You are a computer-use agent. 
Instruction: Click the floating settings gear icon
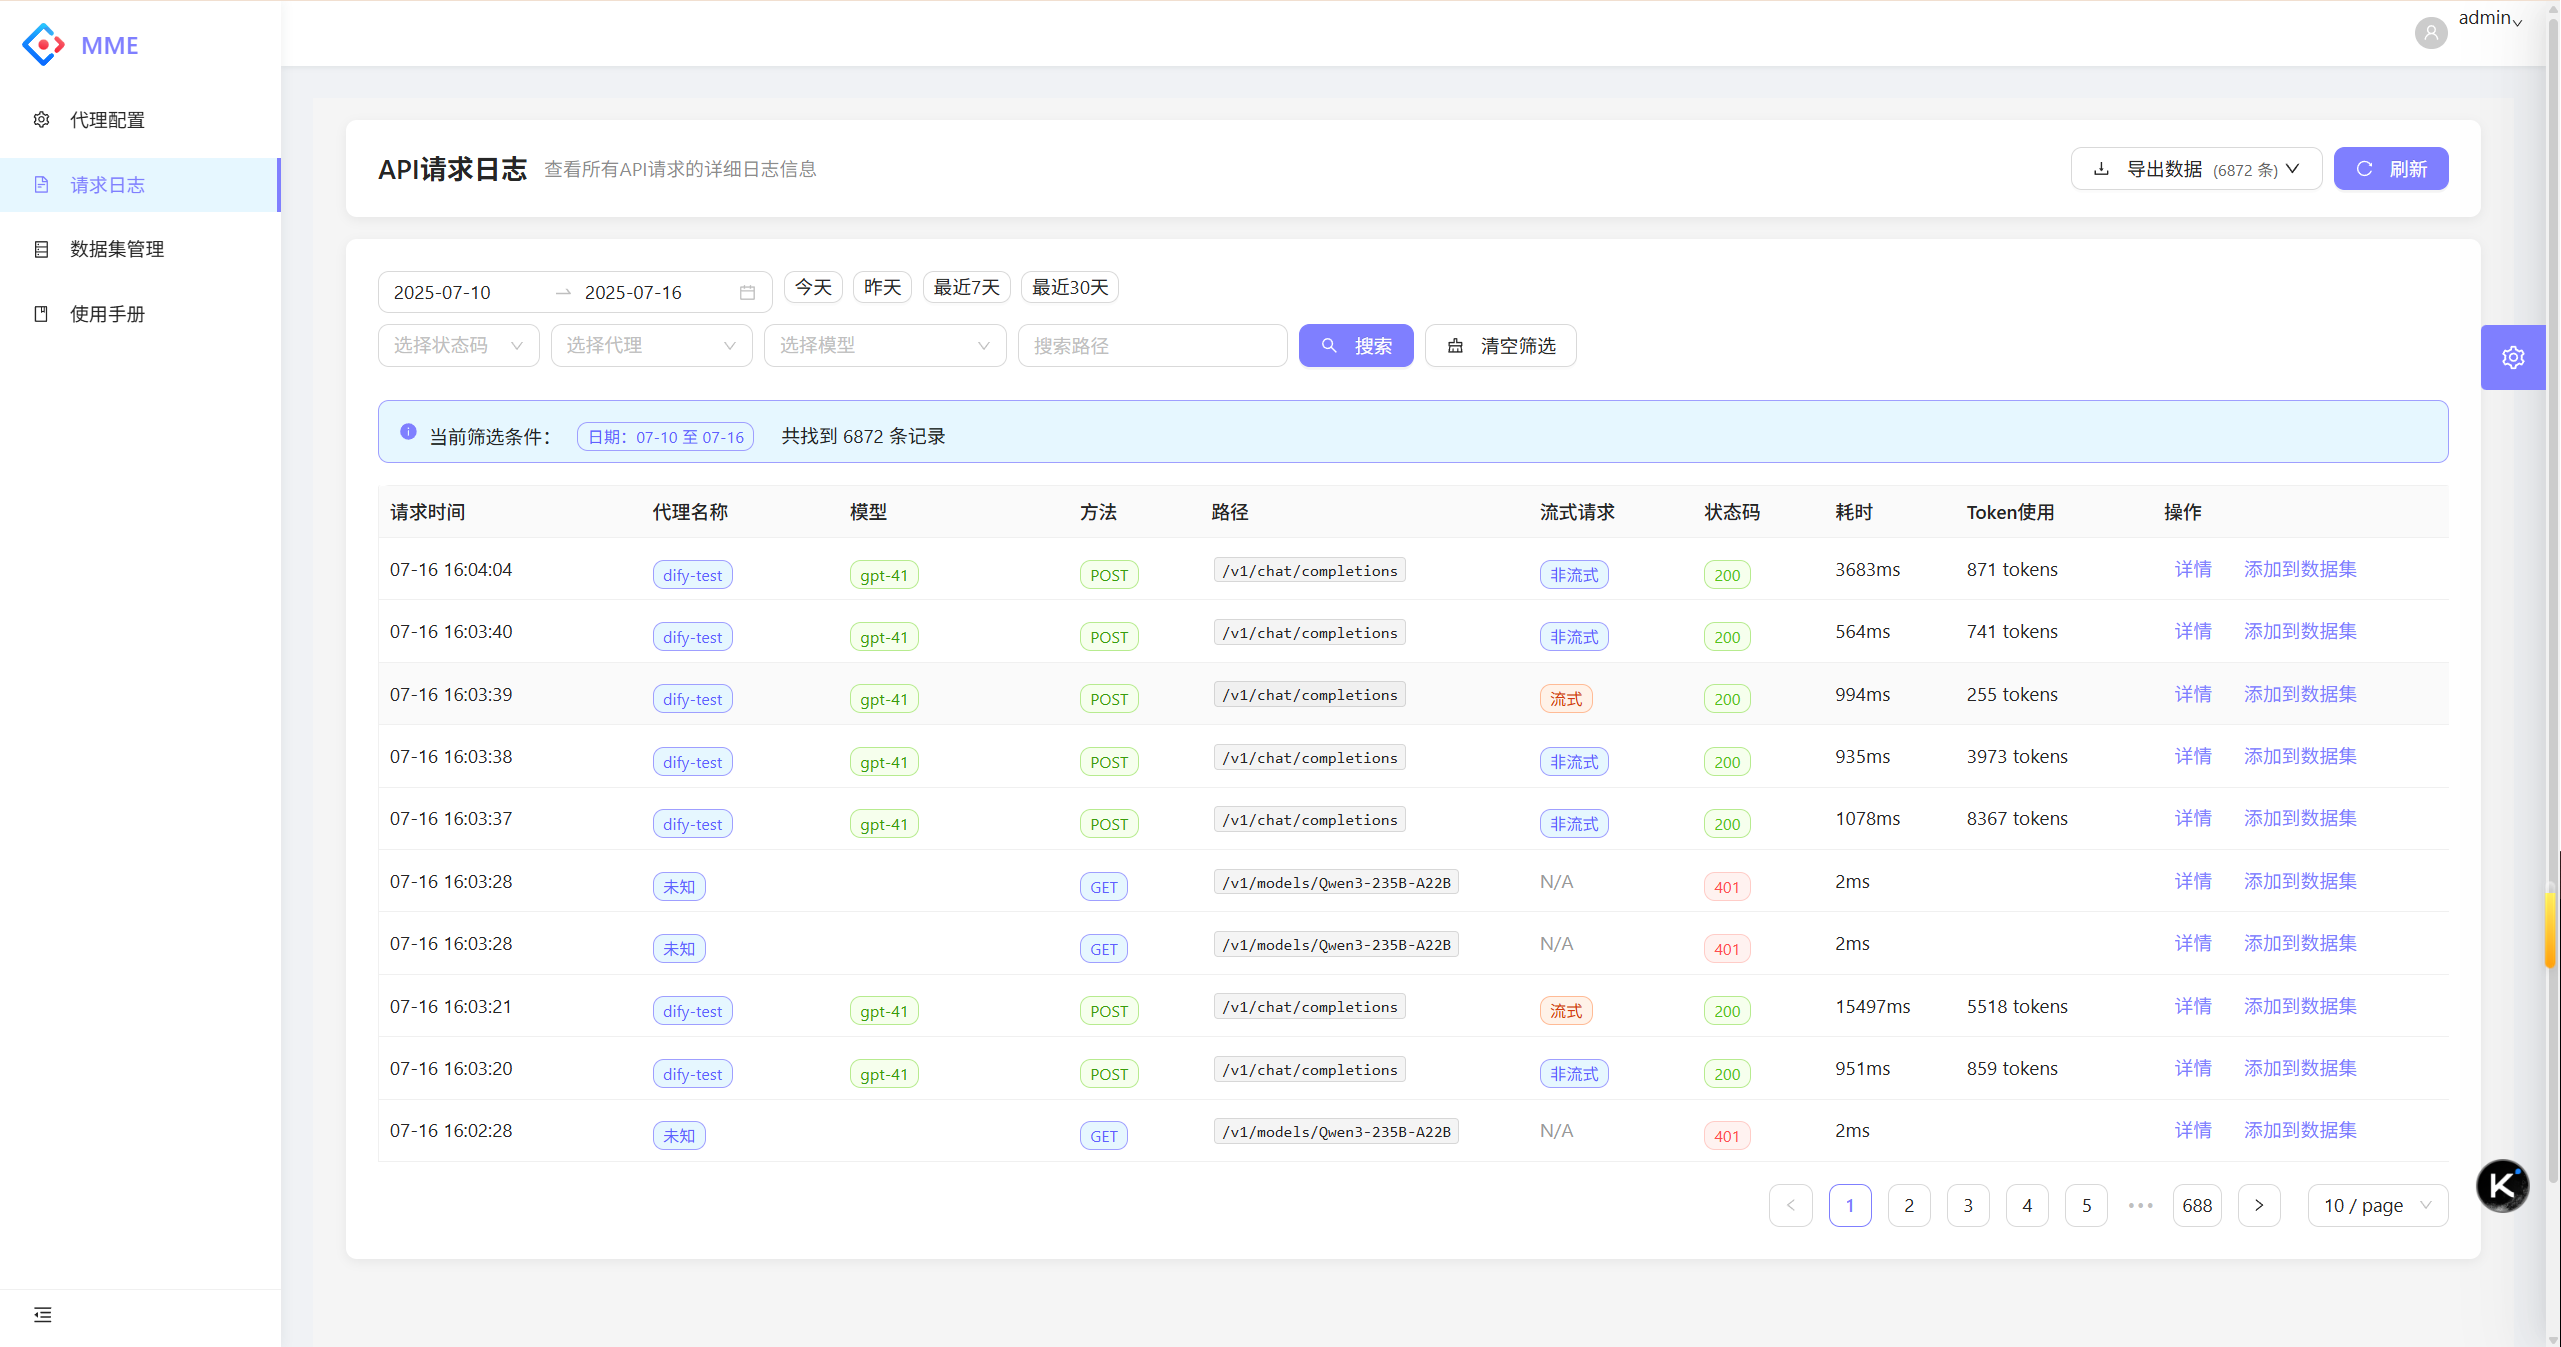pyautogui.click(x=2512, y=357)
